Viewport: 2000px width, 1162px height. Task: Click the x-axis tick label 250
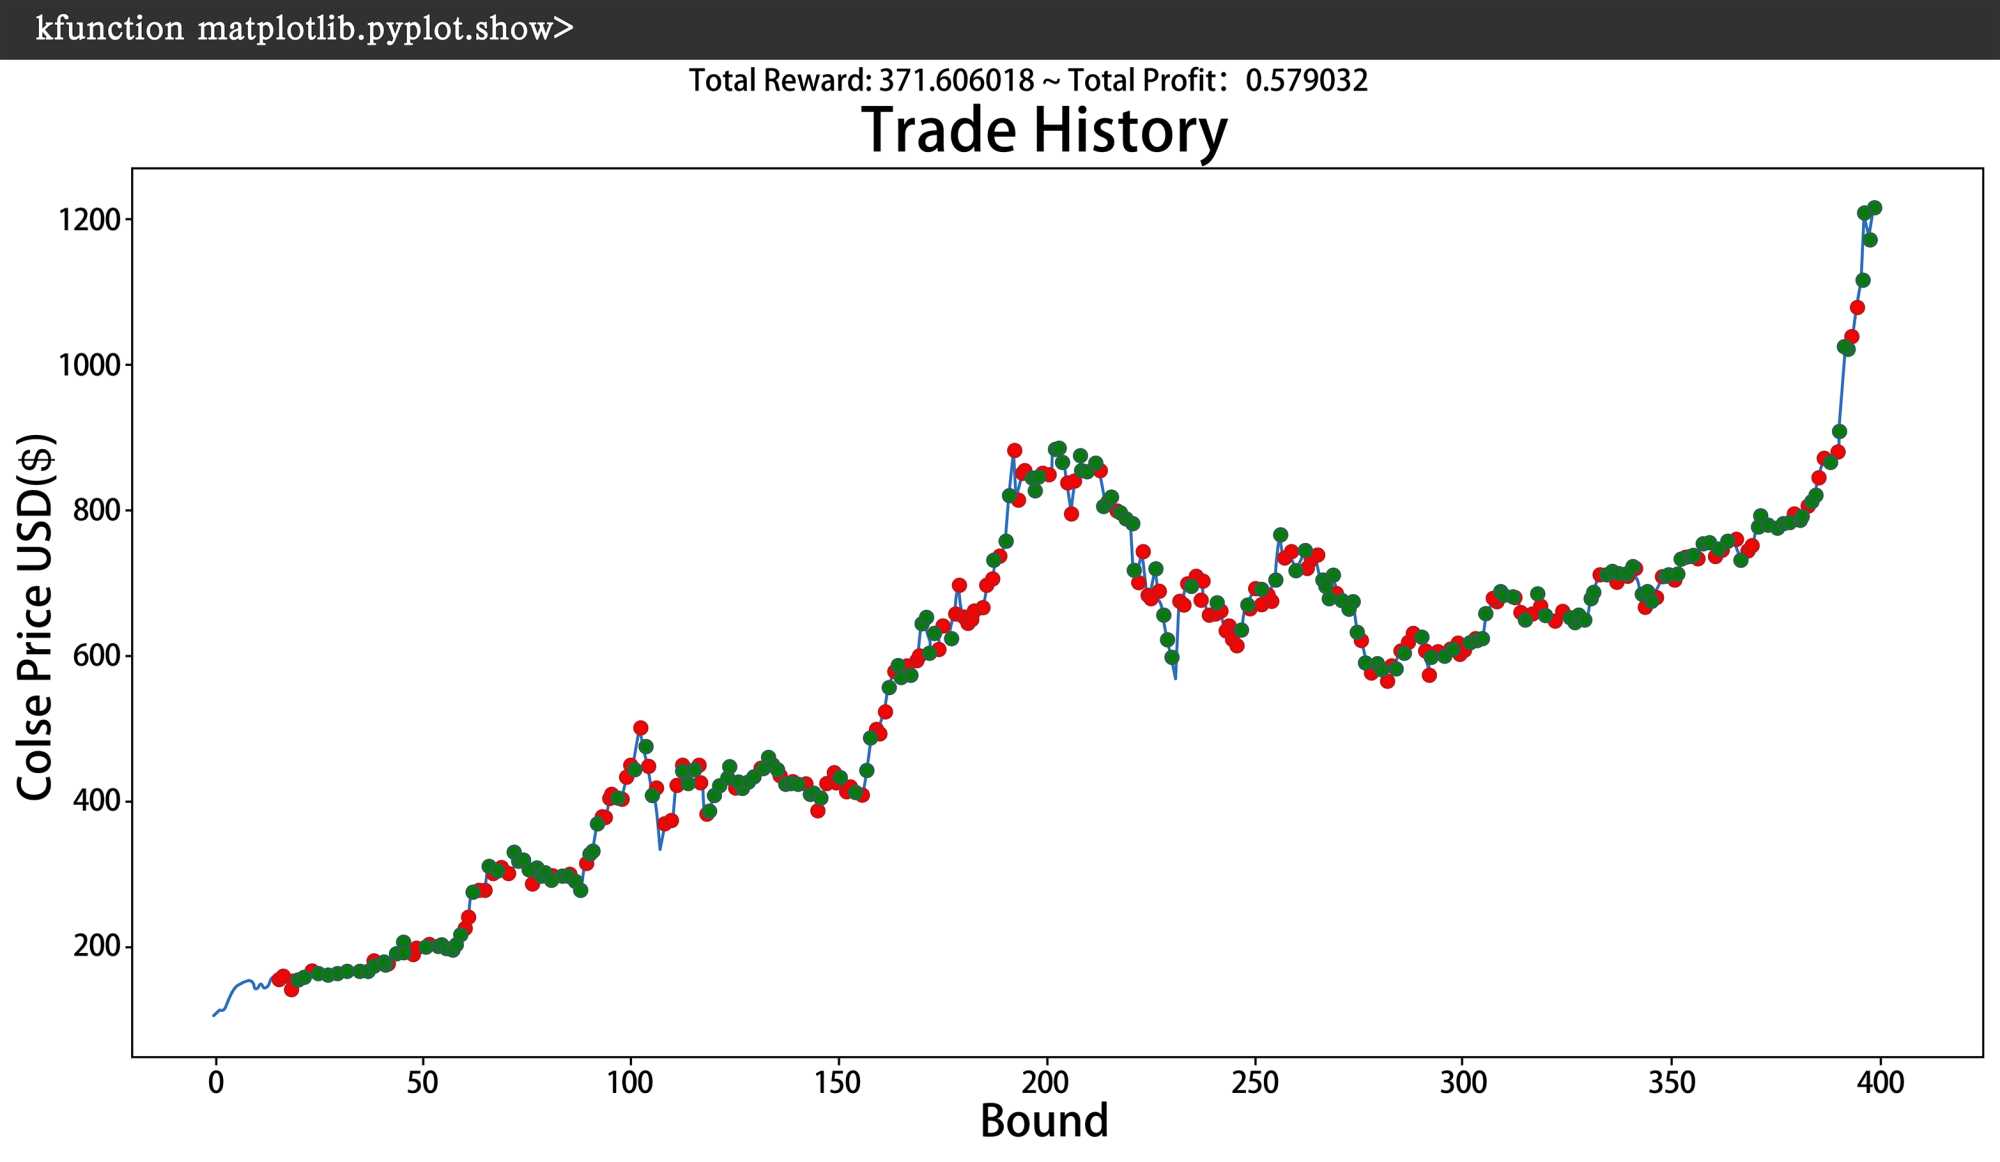[x=1254, y=1082]
